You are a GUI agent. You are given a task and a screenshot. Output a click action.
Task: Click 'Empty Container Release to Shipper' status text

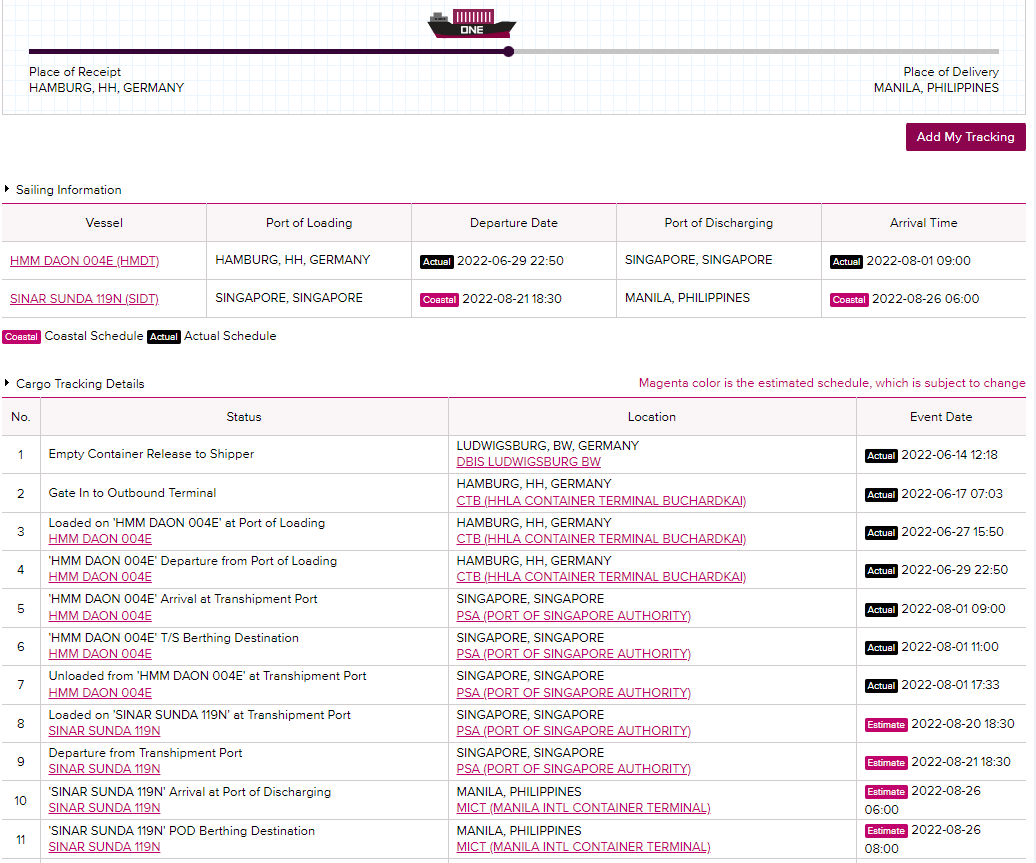(x=151, y=454)
